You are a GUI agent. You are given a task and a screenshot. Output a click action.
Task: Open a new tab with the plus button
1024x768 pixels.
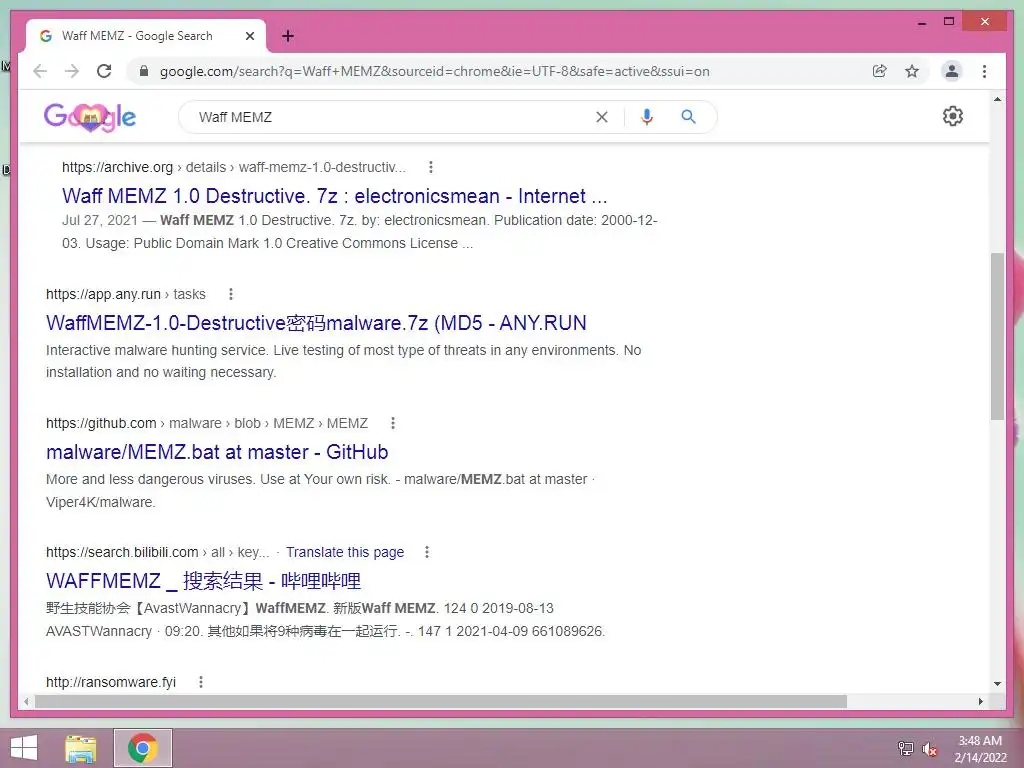pos(288,36)
